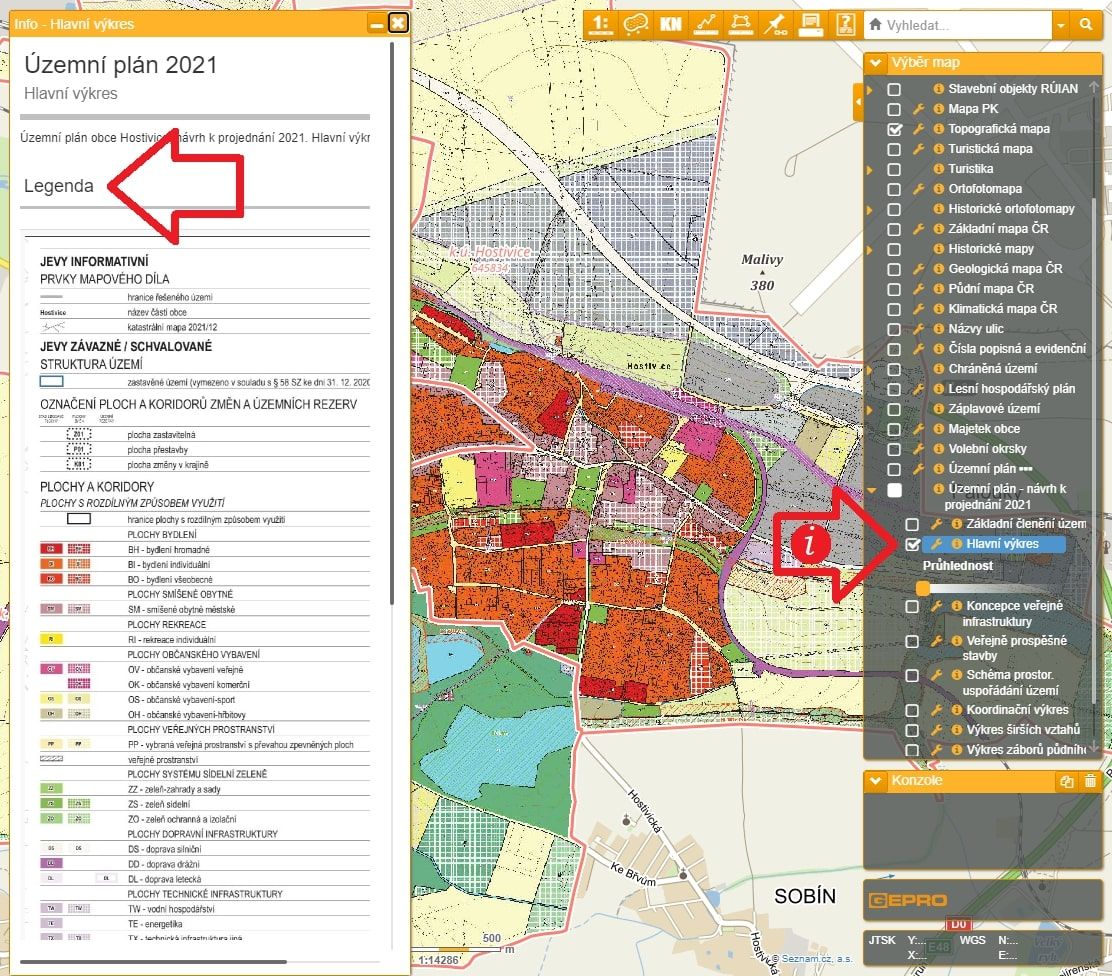
Task: Clear console with trash icon
Action: 1090,781
